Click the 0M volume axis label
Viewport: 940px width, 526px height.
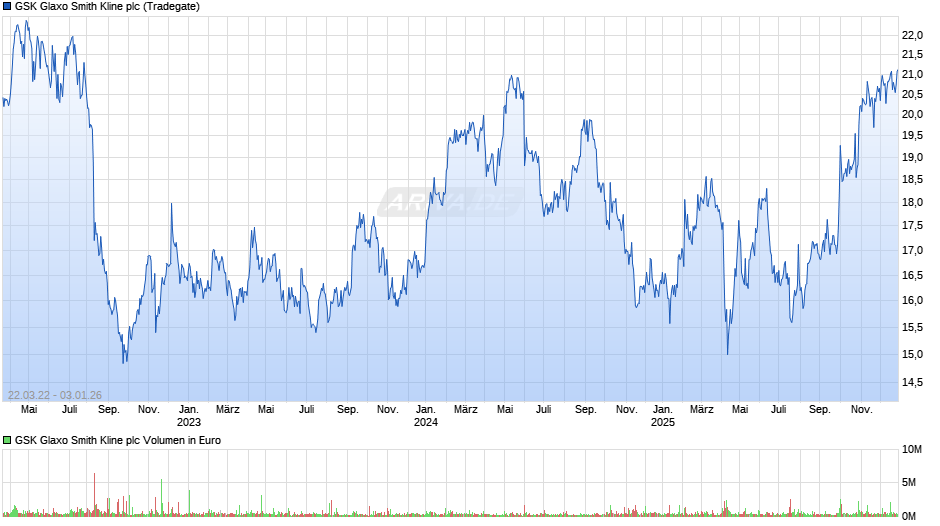tap(909, 516)
